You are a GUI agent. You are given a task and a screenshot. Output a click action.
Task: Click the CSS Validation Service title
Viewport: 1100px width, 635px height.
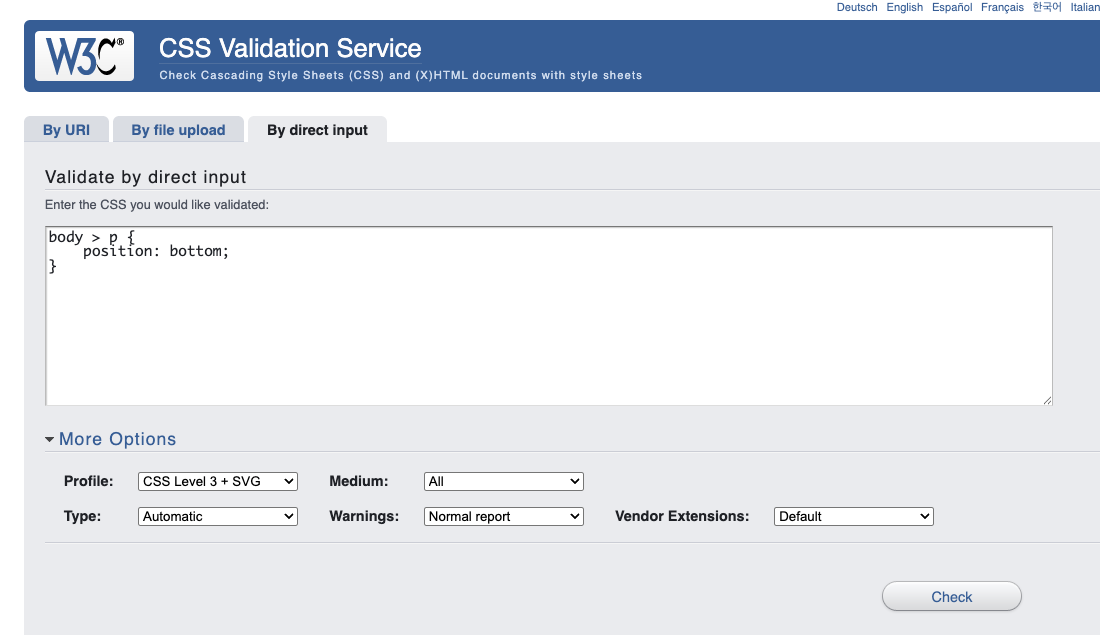(290, 48)
